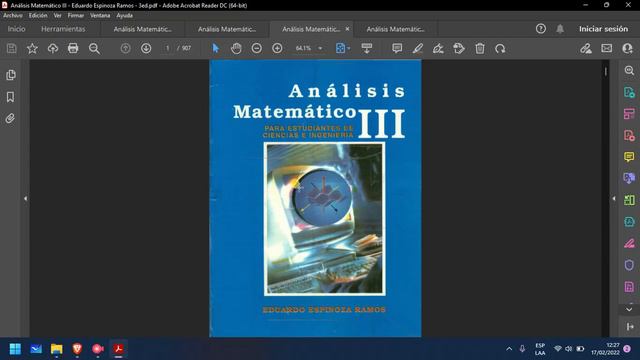
Task: Open the bookmarks panel
Action: (11, 97)
